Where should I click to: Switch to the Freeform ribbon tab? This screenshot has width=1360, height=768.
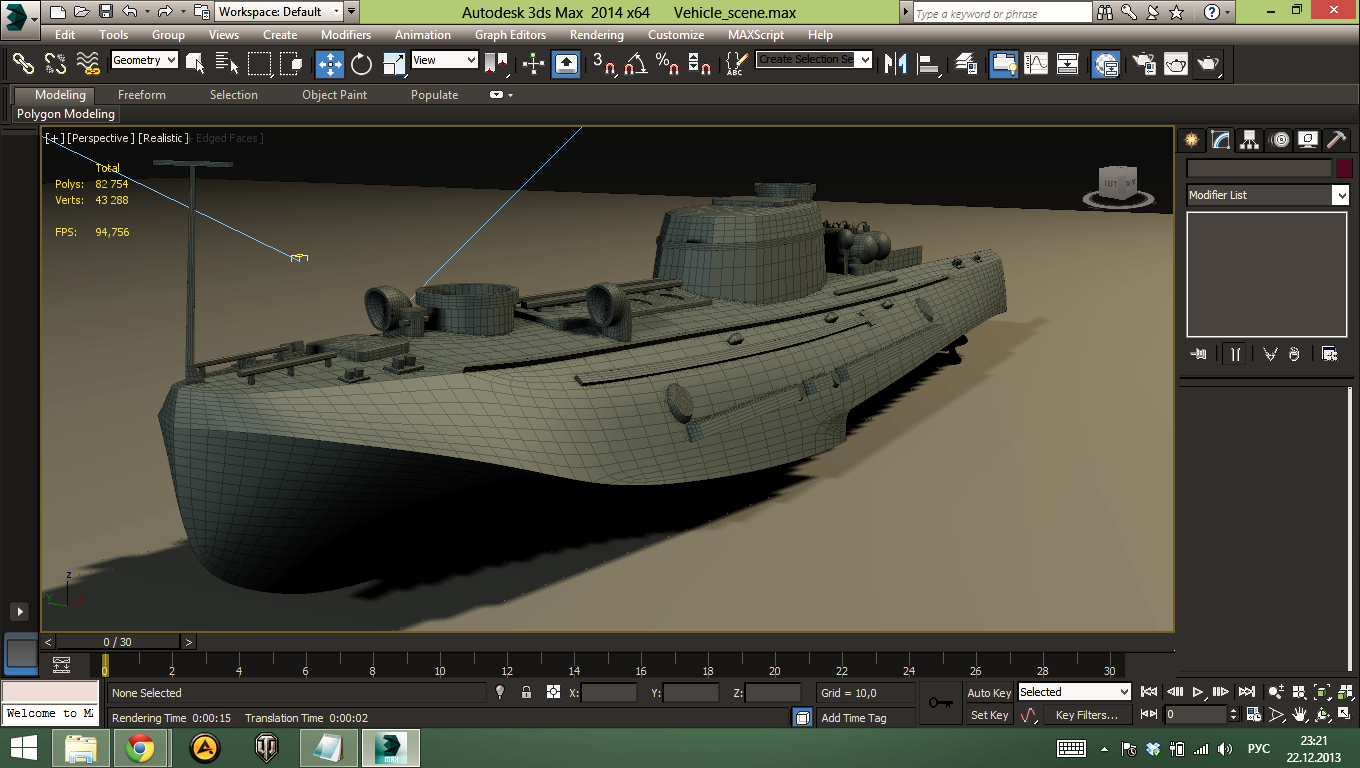click(142, 95)
